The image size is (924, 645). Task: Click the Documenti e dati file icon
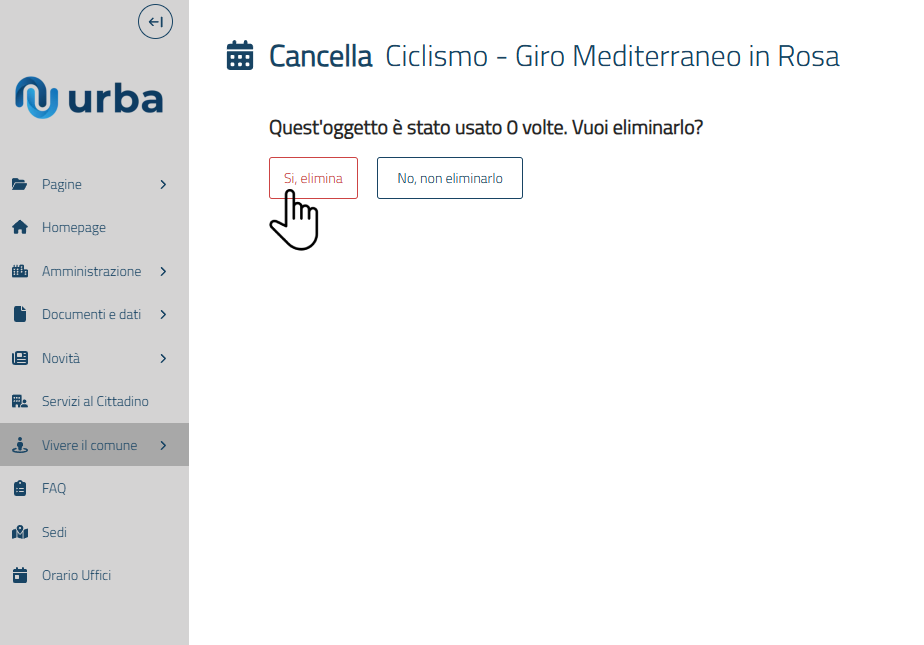click(19, 314)
